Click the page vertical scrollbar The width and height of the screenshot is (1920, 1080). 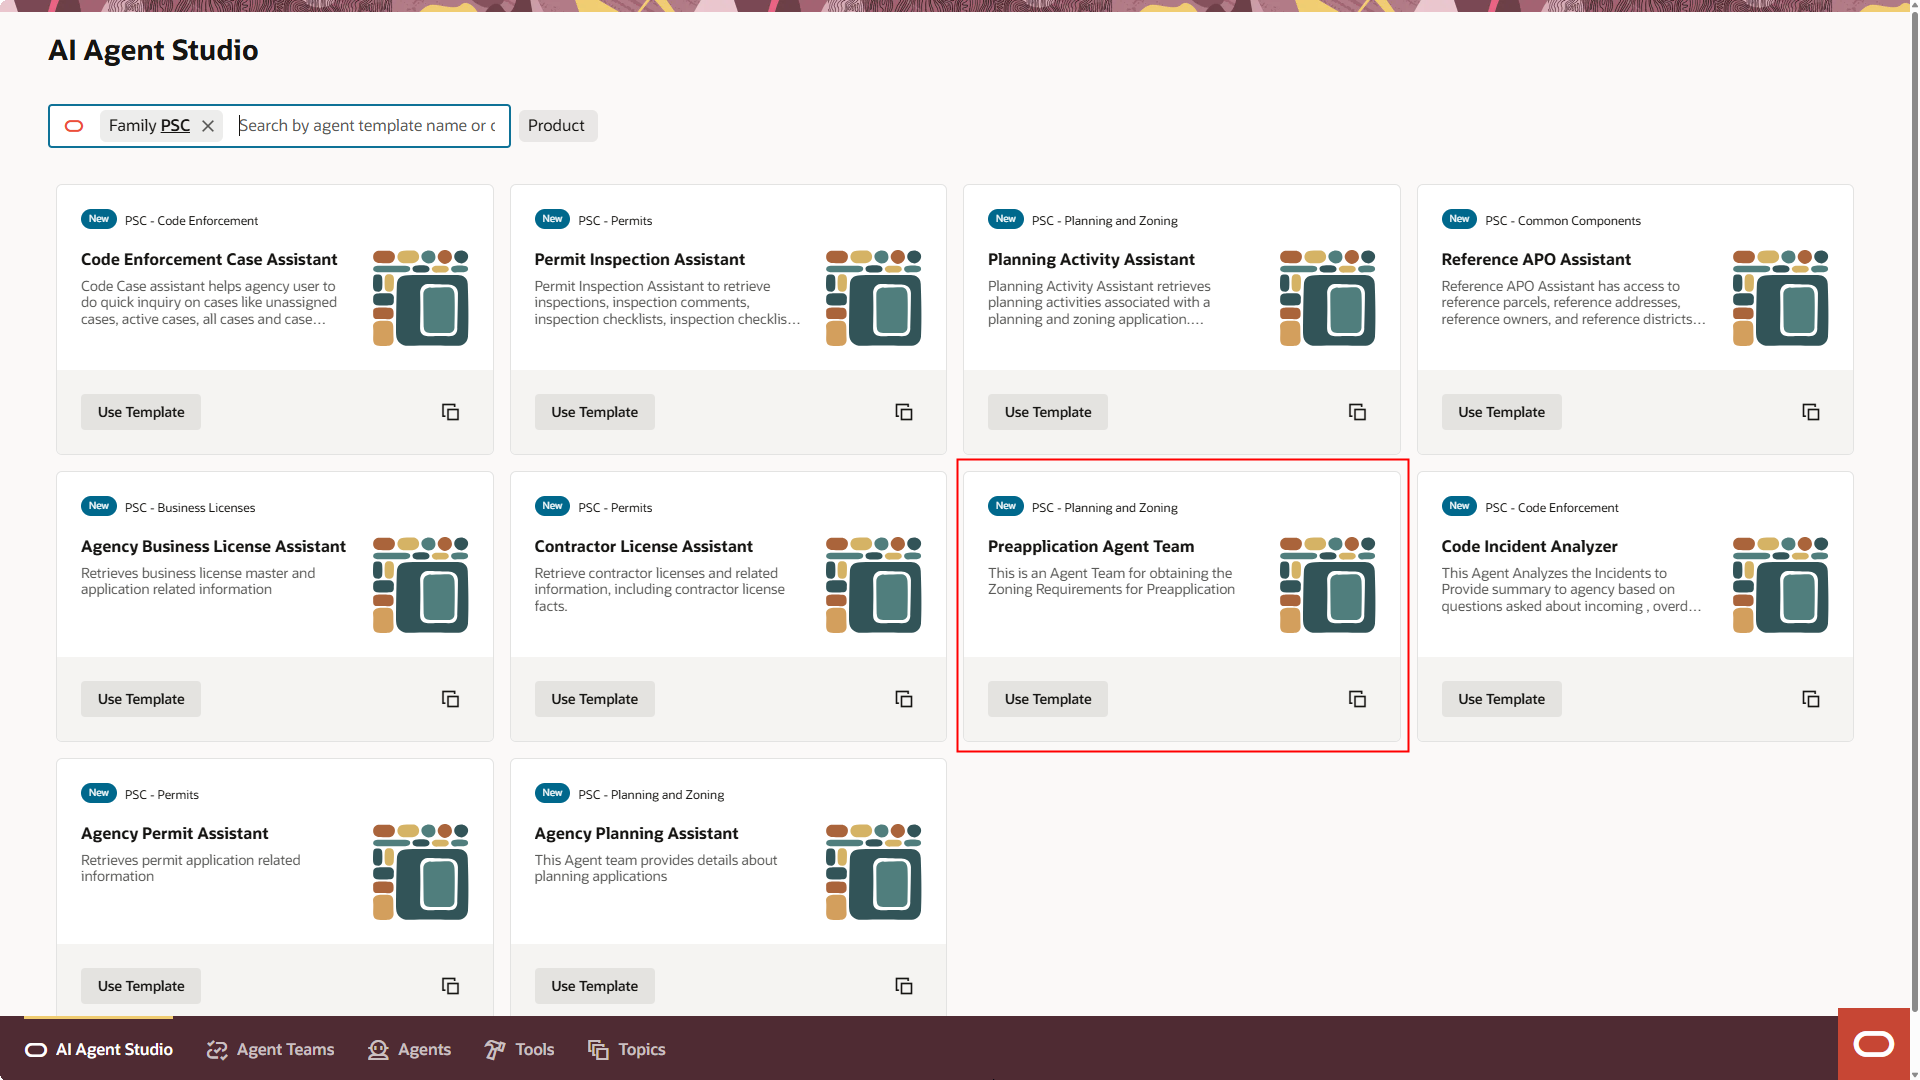(1914, 500)
